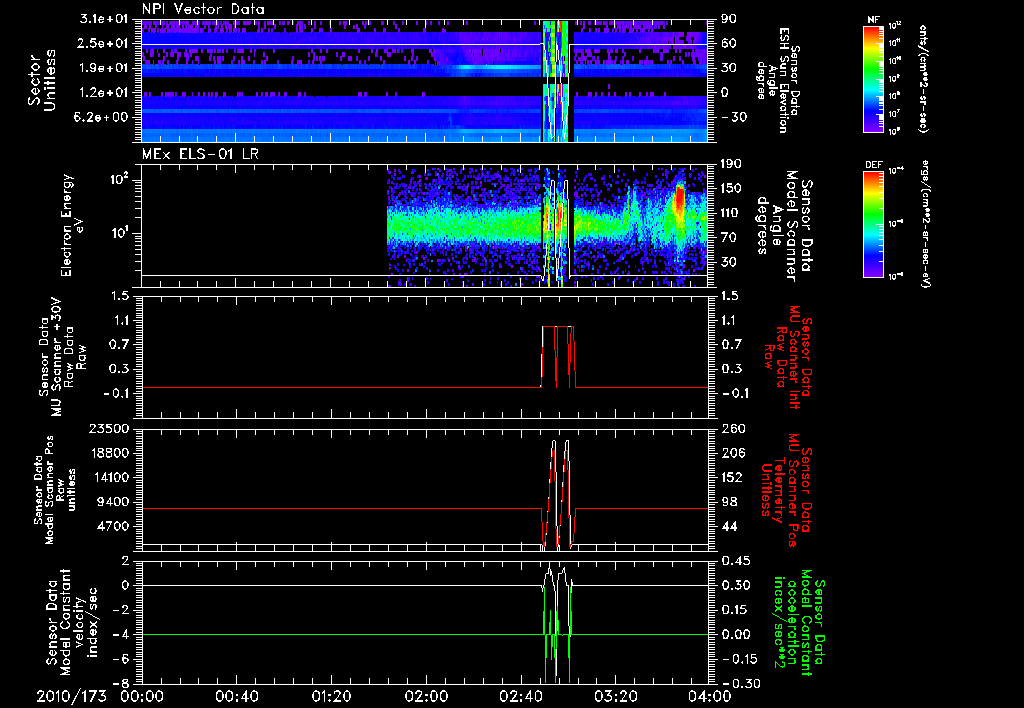Click the 18800 scanner position tick
1024x708 pixels.
pos(109,453)
